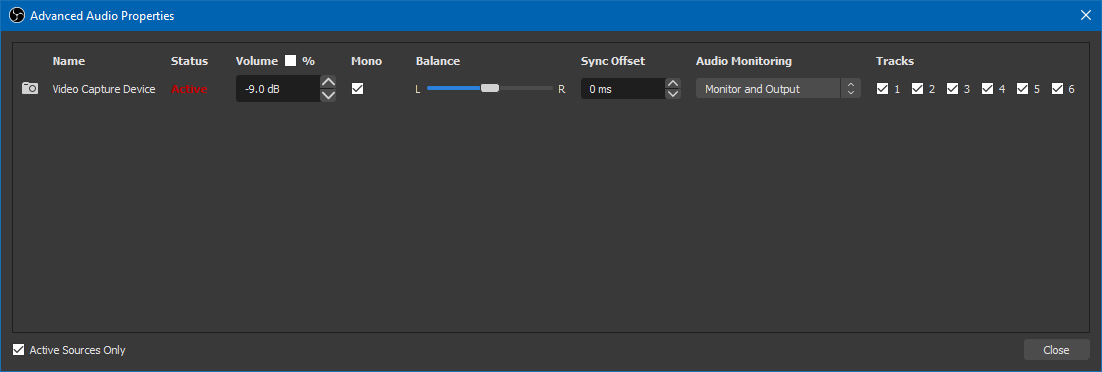The height and width of the screenshot is (372, 1102).
Task: Disable Track 4 checkbox
Action: pyautogui.click(x=987, y=89)
